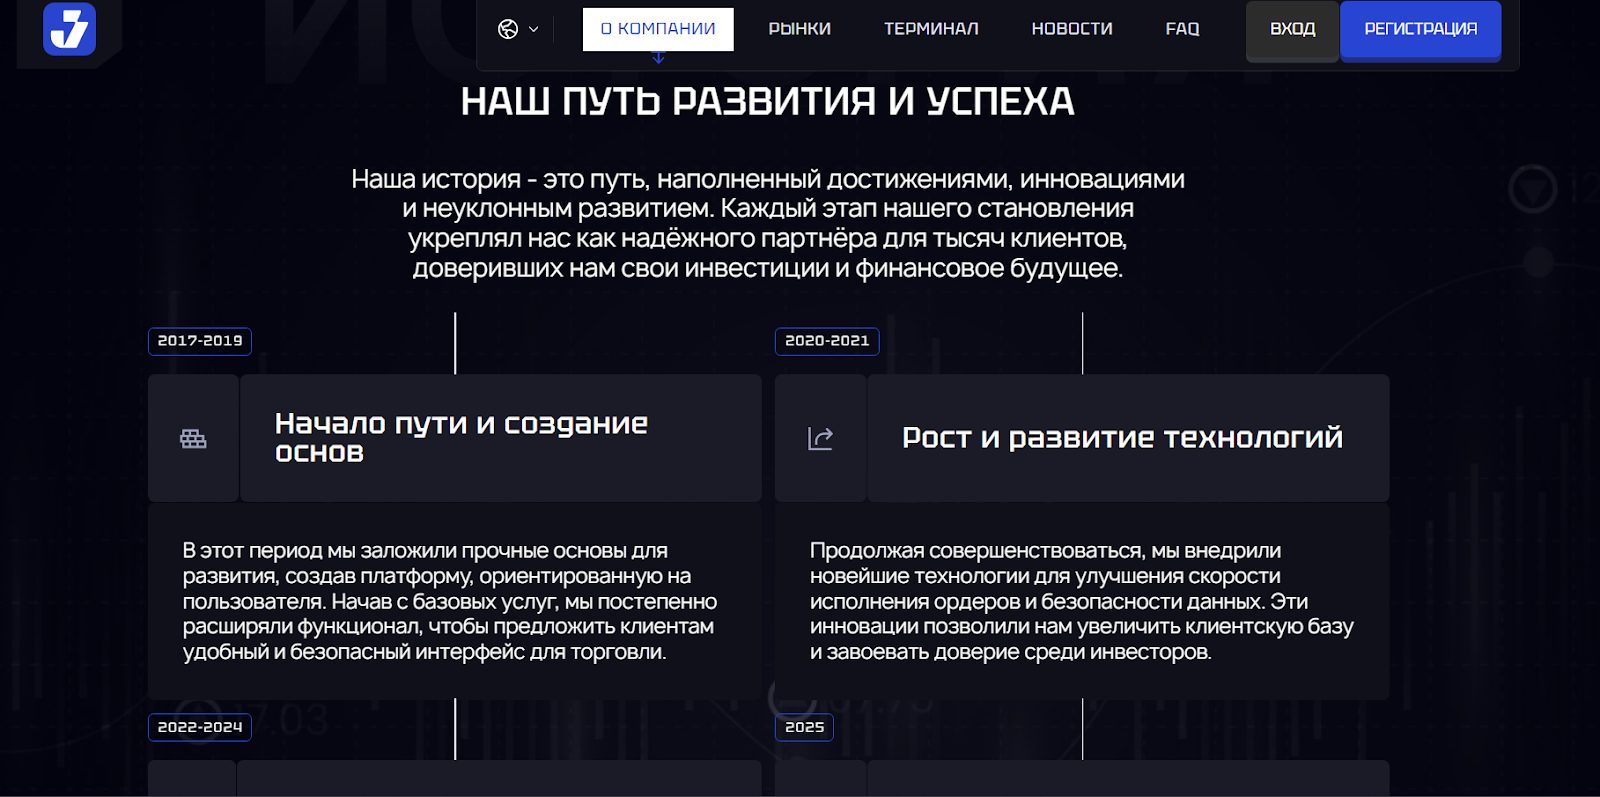Click the blue site logo
The image size is (1600, 797).
pyautogui.click(x=69, y=28)
